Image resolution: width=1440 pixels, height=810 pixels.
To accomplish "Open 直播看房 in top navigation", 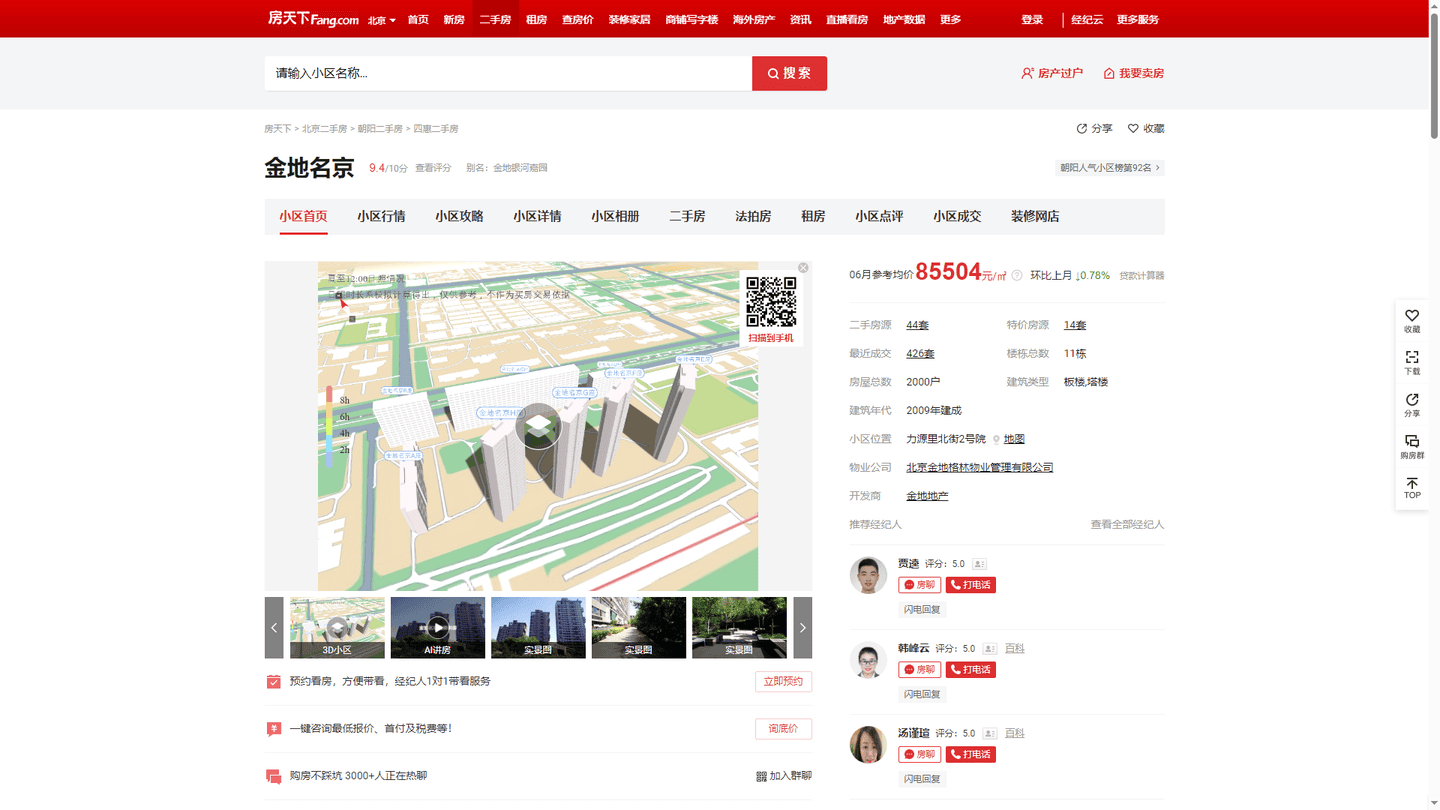I will pyautogui.click(x=847, y=20).
